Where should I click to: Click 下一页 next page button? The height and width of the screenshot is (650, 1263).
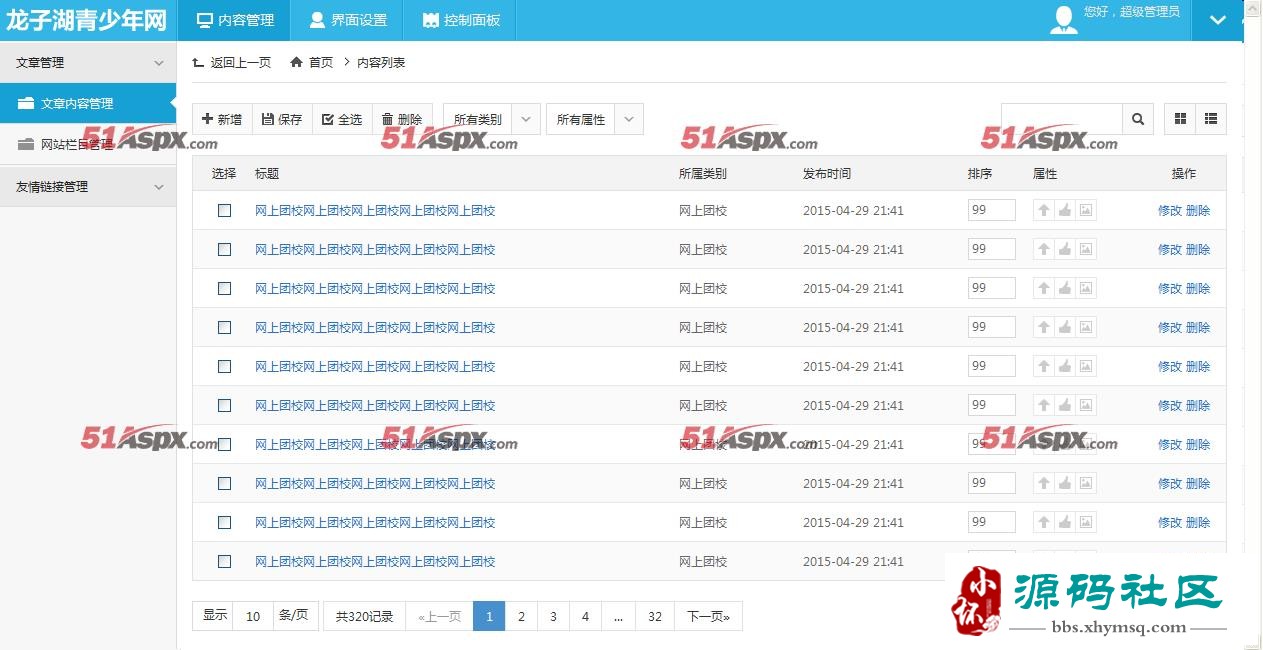click(x=708, y=616)
